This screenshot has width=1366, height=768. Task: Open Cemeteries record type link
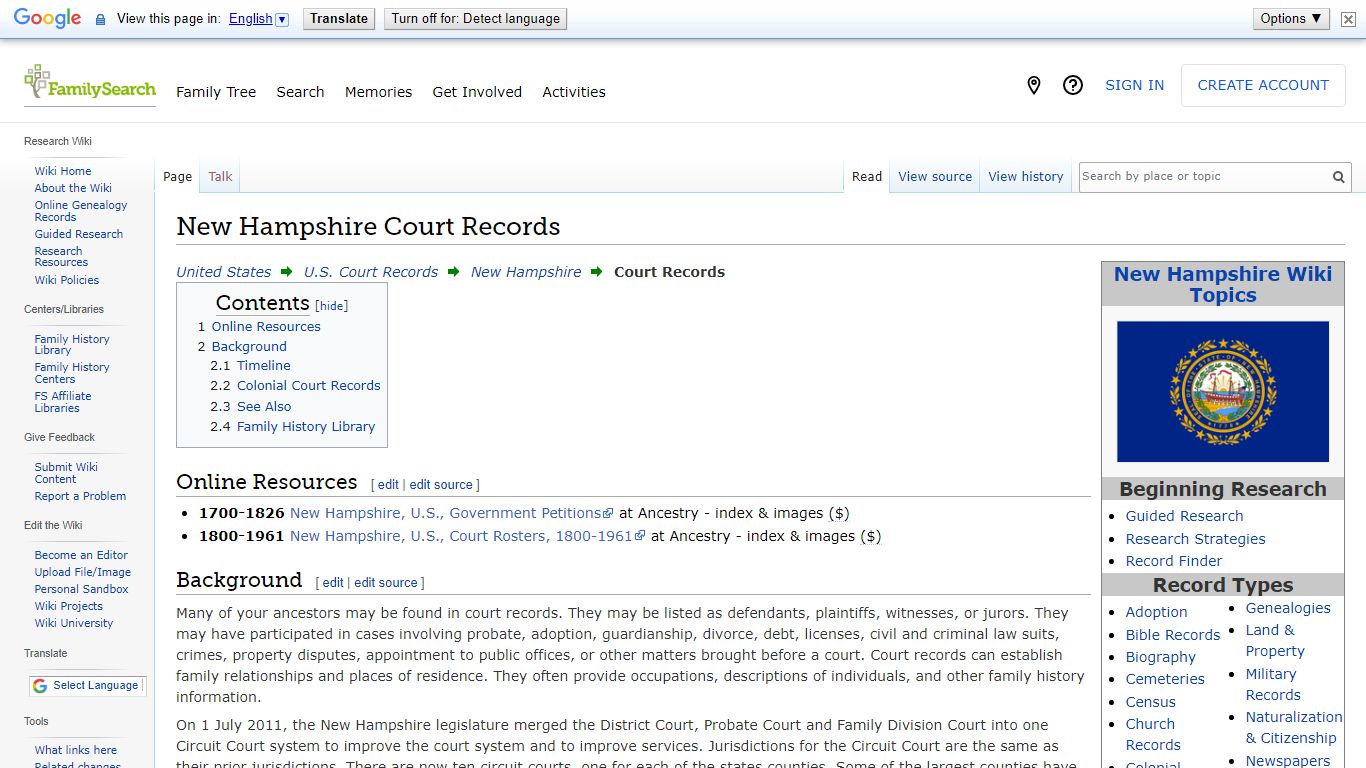1165,679
